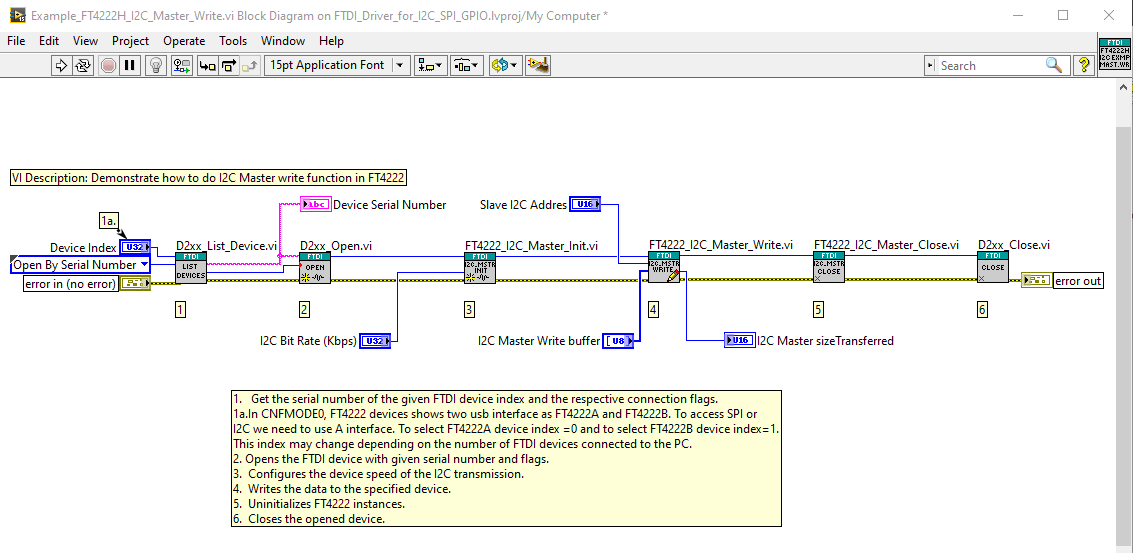Click the Run Continuously button
This screenshot has height=553, width=1133.
pos(83,65)
